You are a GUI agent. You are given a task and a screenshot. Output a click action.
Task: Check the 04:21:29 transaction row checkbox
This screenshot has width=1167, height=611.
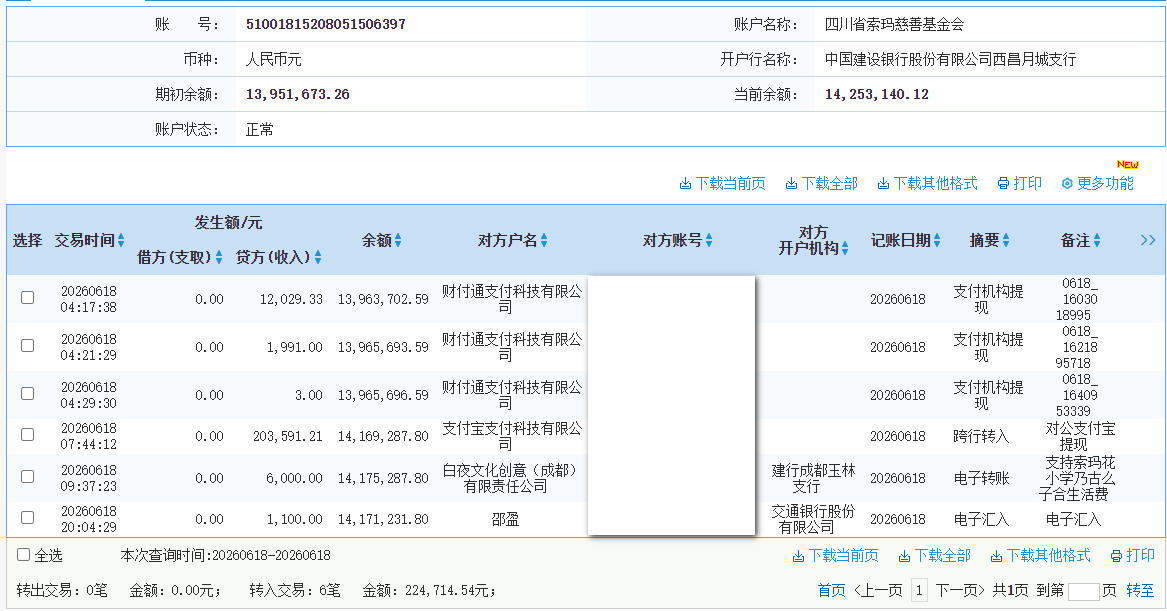pos(28,345)
